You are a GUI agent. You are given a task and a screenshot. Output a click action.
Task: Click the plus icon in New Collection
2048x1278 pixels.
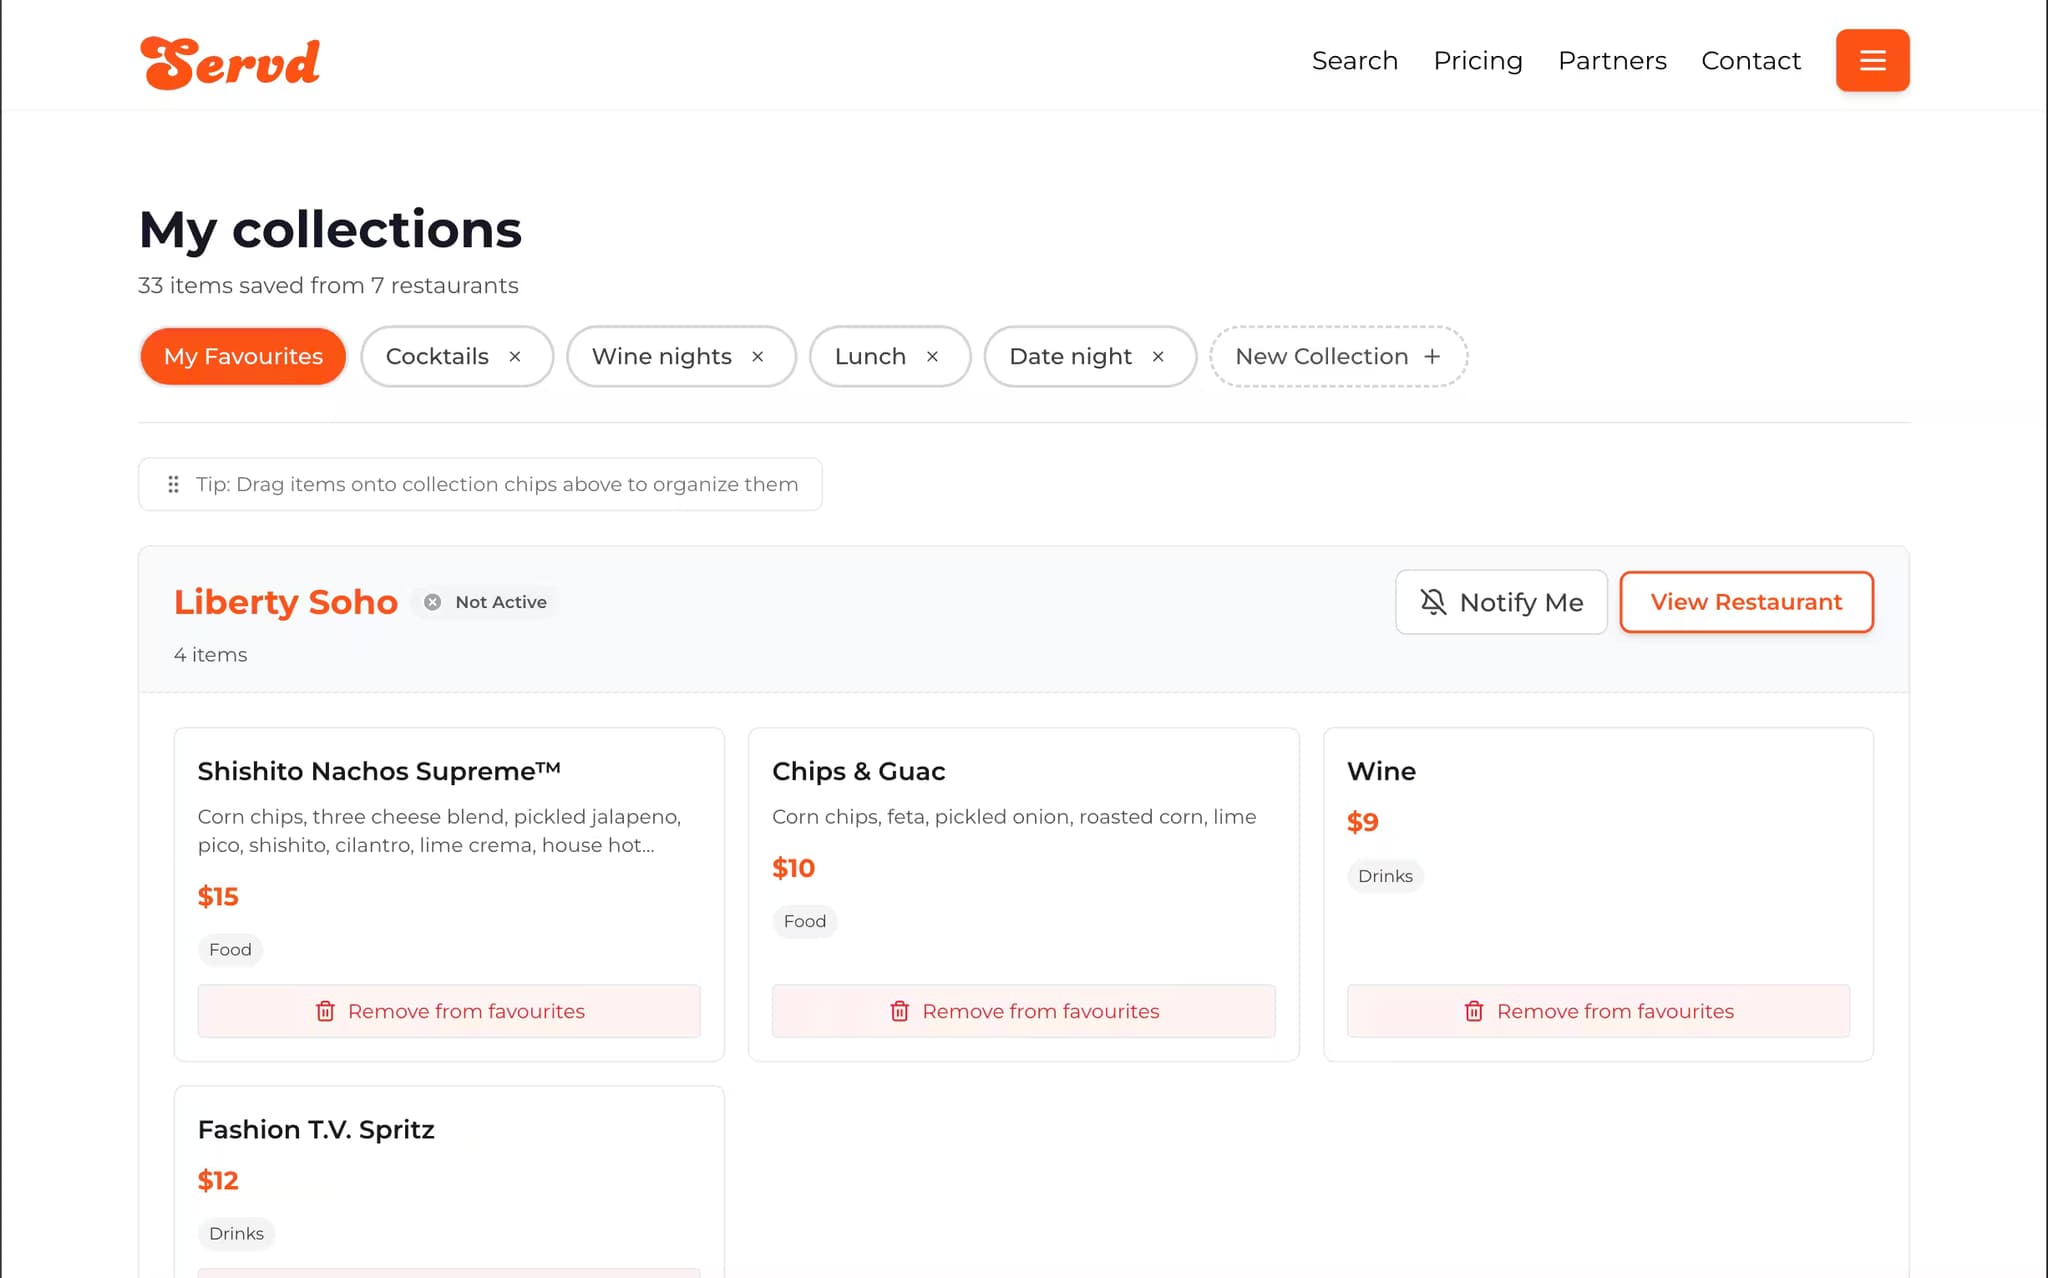pos(1432,357)
